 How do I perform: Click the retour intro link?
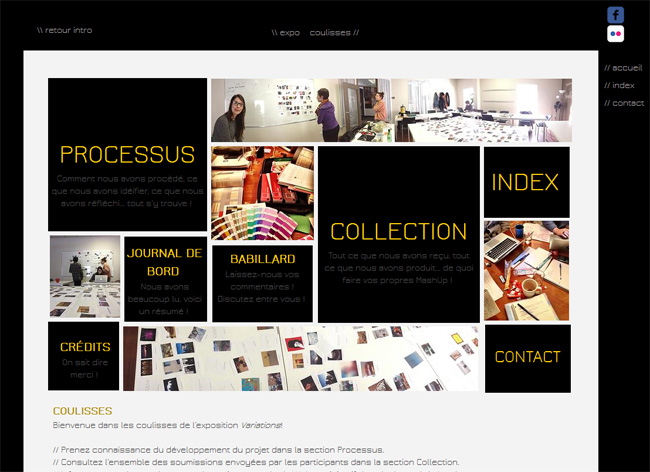tap(65, 30)
